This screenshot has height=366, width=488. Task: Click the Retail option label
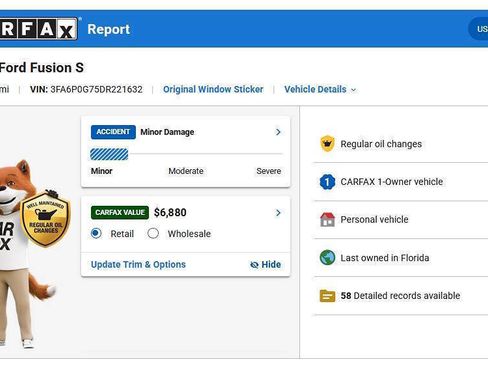pyautogui.click(x=122, y=234)
